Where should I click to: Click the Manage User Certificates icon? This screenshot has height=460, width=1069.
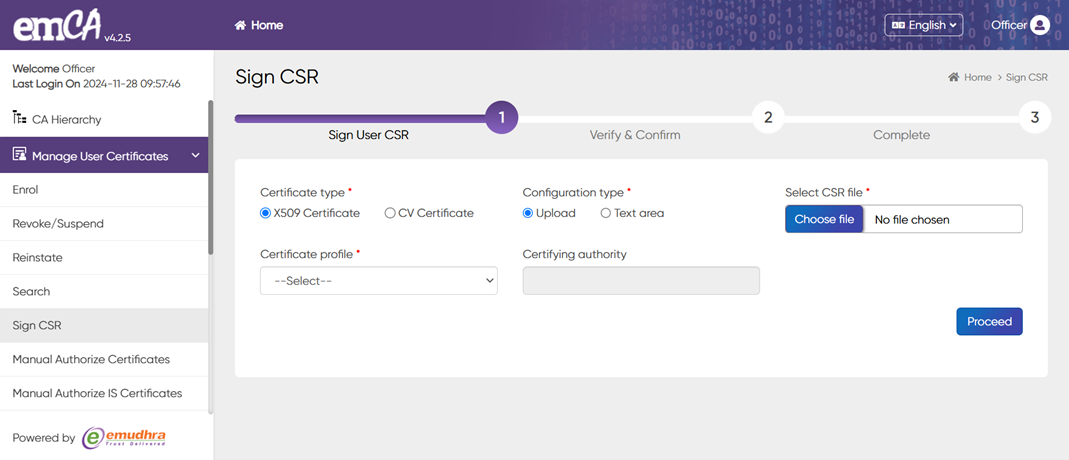tap(19, 155)
